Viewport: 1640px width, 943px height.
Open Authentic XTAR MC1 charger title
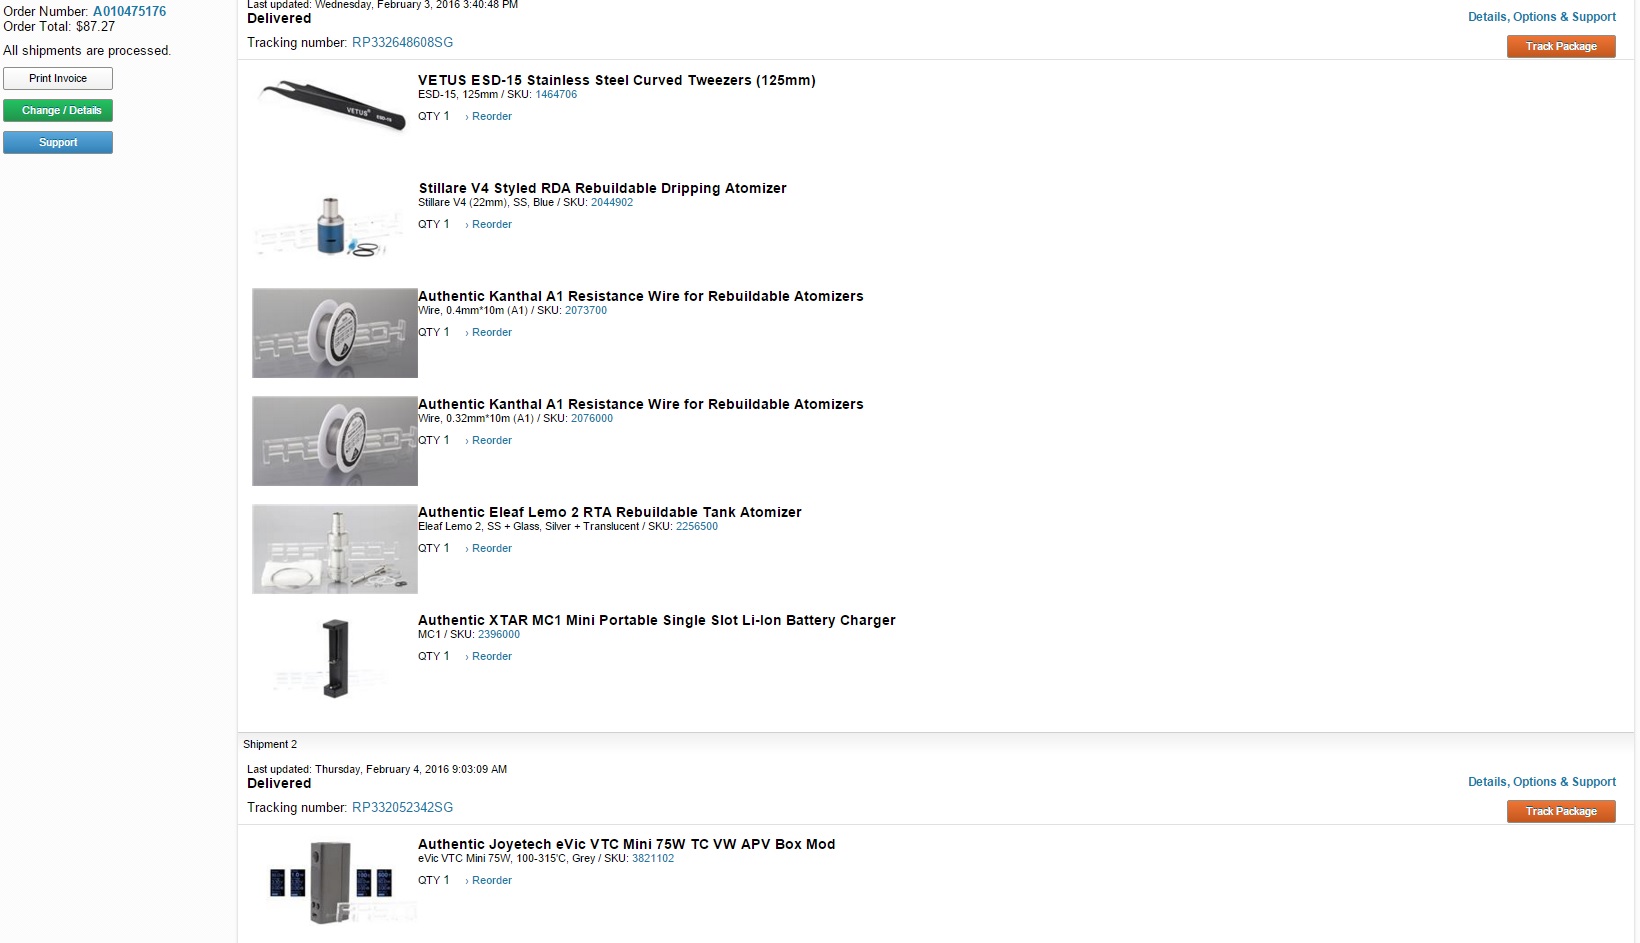(656, 620)
